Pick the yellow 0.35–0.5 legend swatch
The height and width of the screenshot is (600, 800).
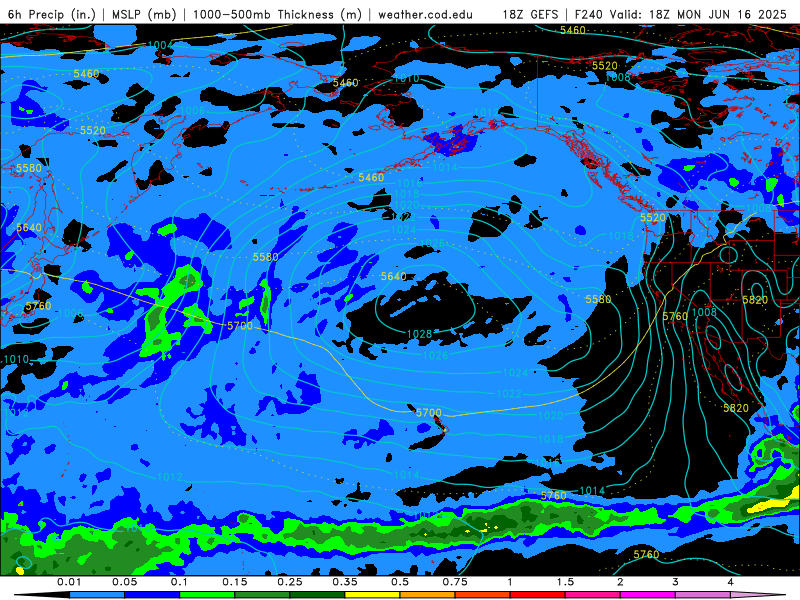pyautogui.click(x=372, y=595)
